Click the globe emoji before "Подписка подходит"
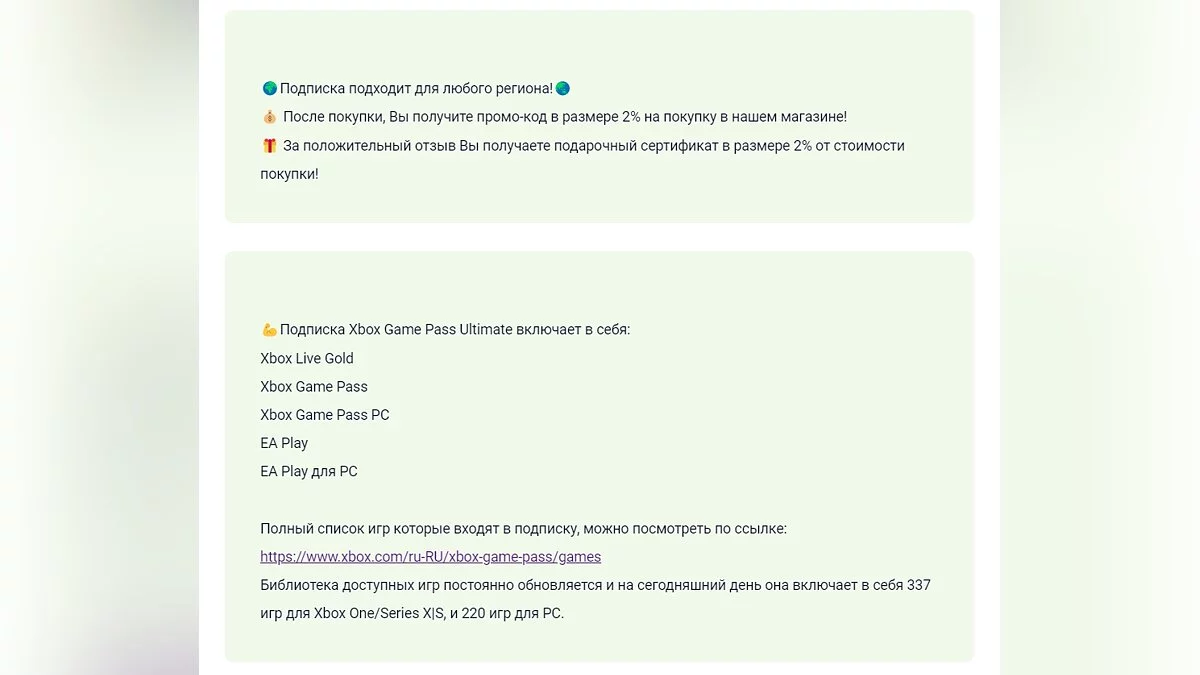Image resolution: width=1200 pixels, height=675 pixels. [x=269, y=89]
